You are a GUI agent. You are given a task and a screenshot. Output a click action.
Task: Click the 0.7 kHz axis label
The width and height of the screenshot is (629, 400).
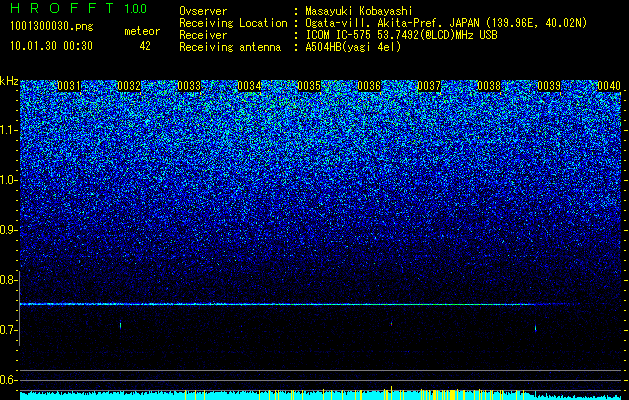tap(9, 330)
